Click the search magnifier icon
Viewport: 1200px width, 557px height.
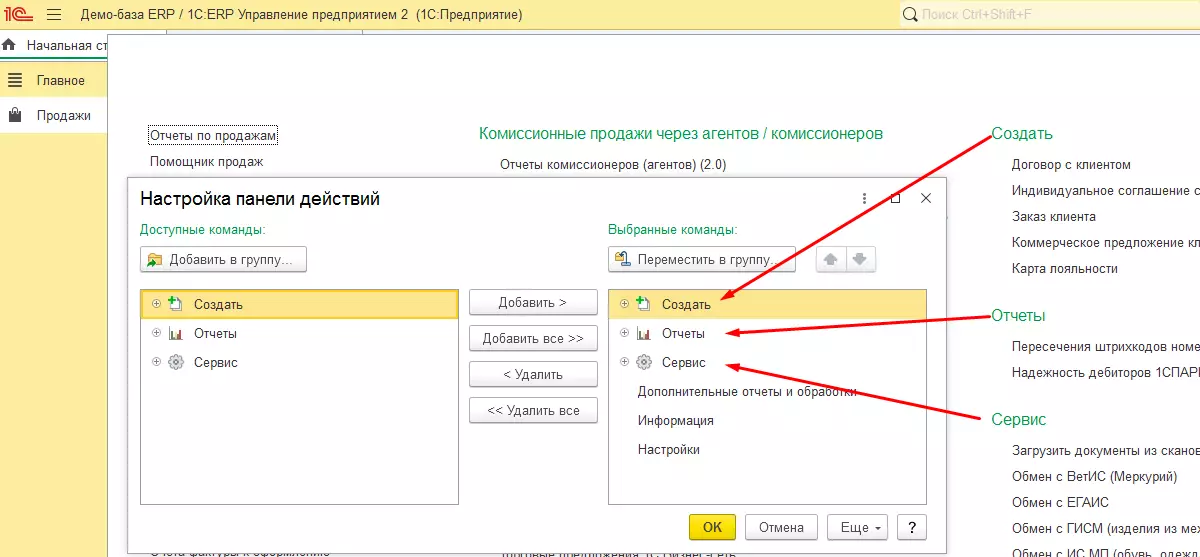click(909, 15)
